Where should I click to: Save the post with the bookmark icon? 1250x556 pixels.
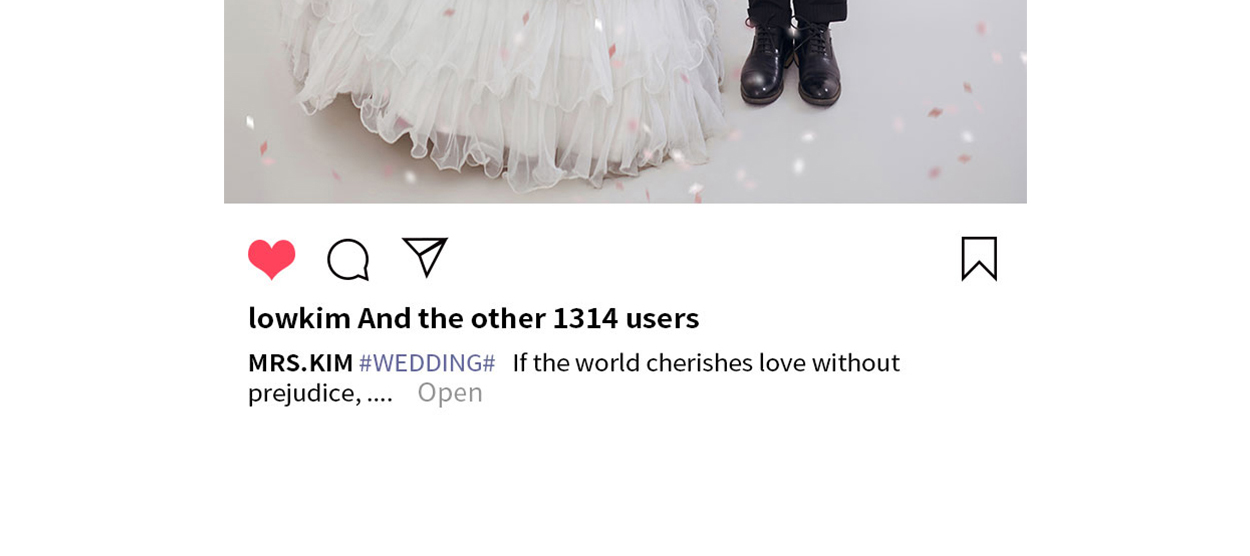pos(979,258)
